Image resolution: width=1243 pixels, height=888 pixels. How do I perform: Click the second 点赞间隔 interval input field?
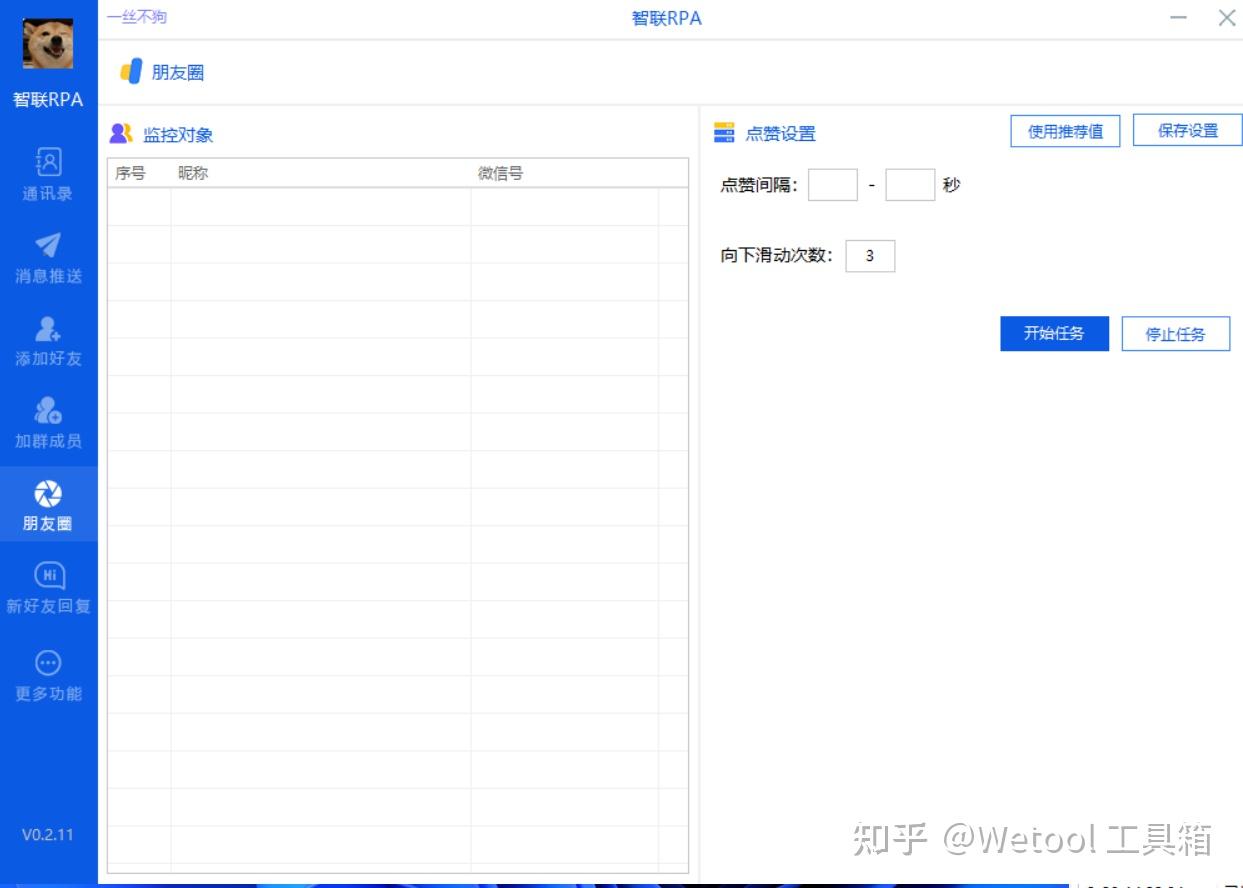pos(910,184)
